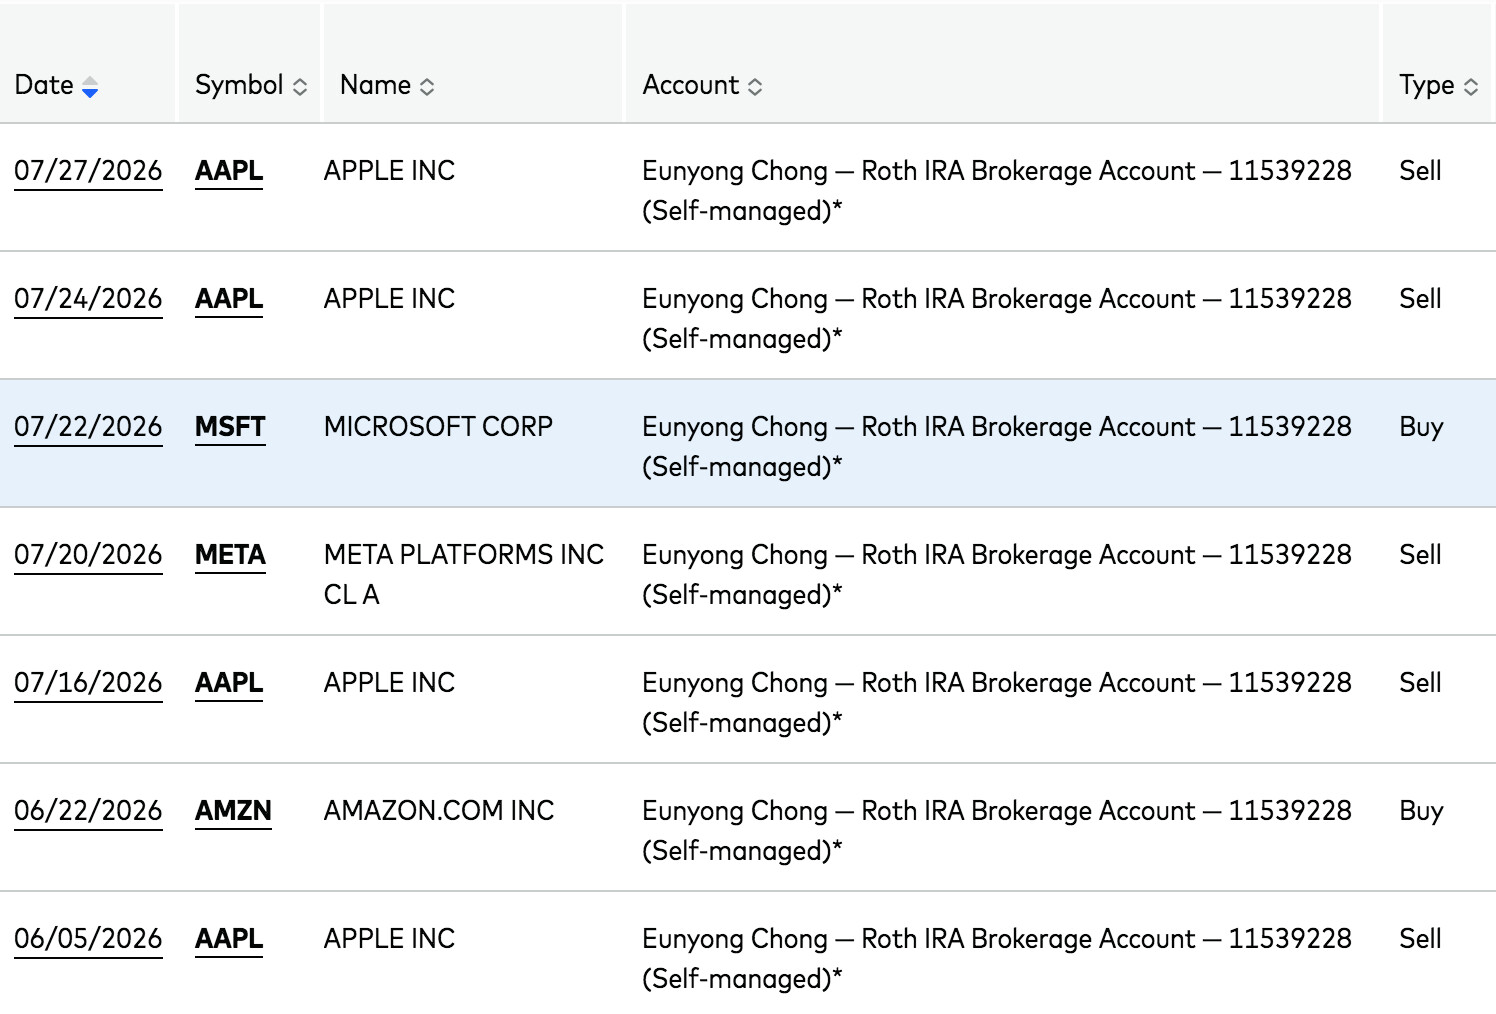Screen dimensions: 1496x1014
Task: Open AAPL symbol link in 07/24/2026 row
Action: 229,299
